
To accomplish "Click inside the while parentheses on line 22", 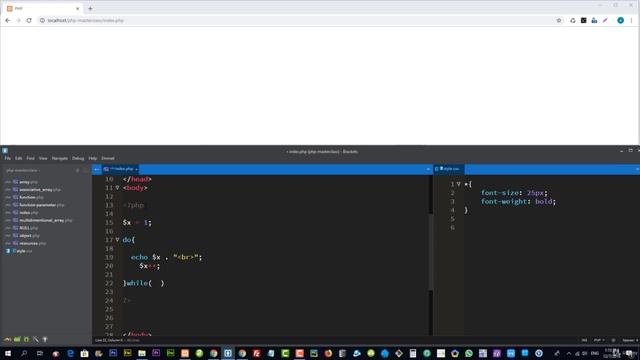I will (156, 283).
